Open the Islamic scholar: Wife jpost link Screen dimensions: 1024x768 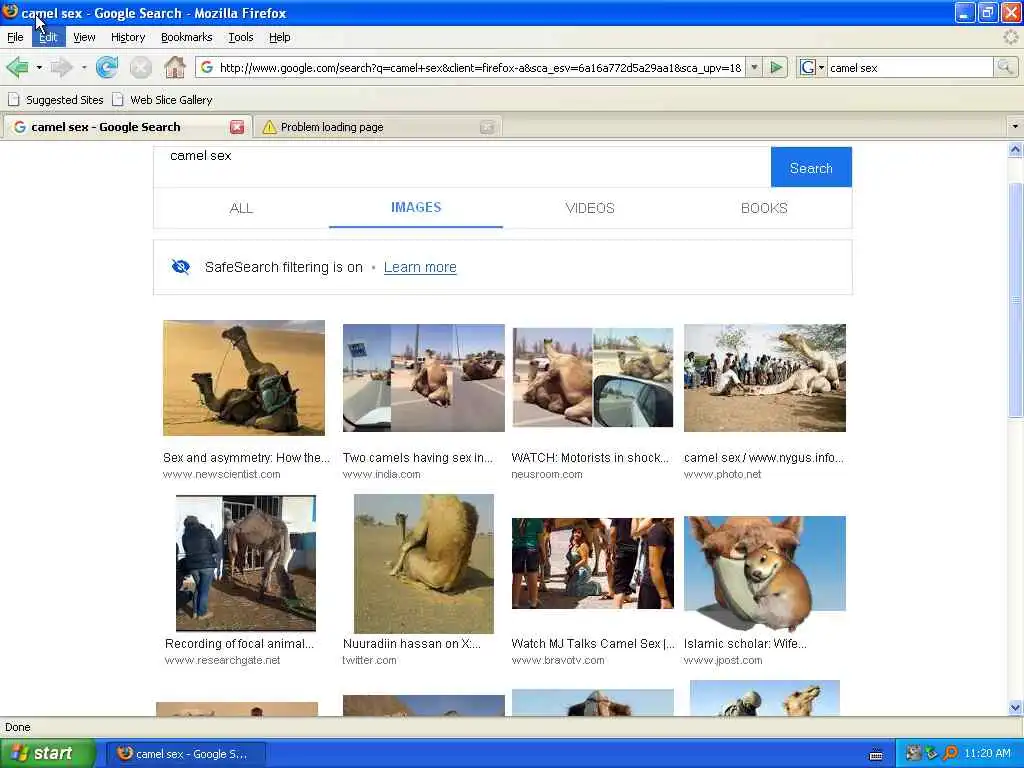745,644
